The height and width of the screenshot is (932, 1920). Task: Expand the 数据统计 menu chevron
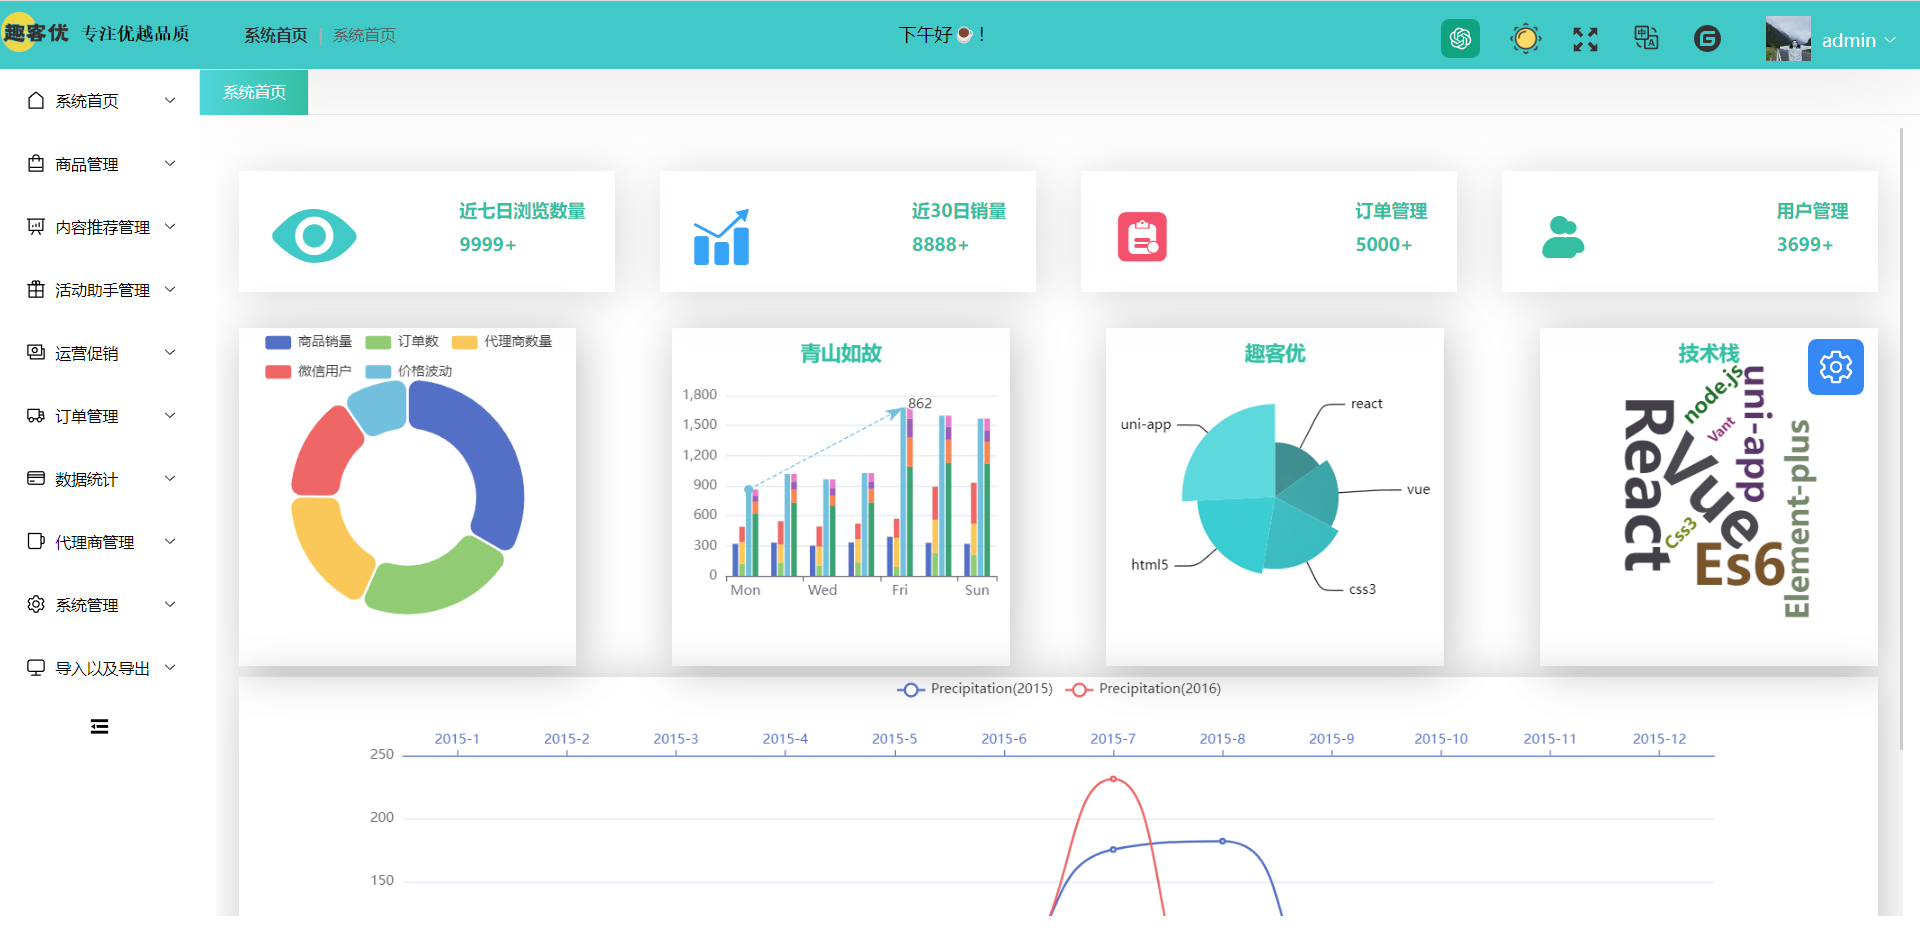170,478
